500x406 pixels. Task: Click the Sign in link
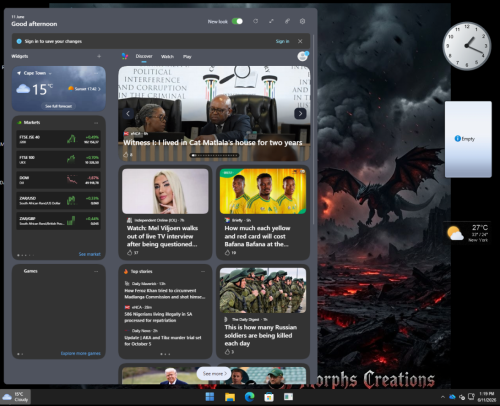click(282, 41)
